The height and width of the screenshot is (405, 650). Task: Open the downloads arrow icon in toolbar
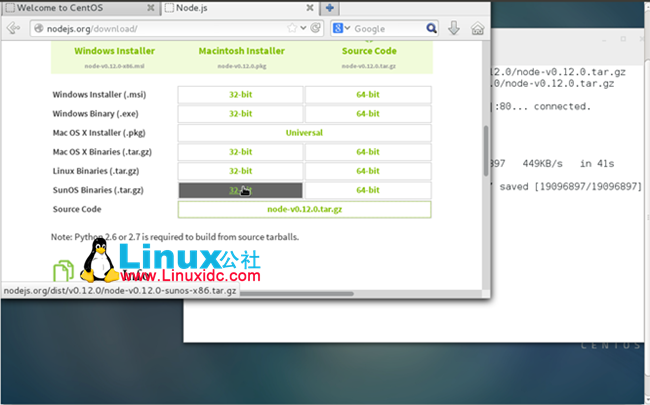454,28
